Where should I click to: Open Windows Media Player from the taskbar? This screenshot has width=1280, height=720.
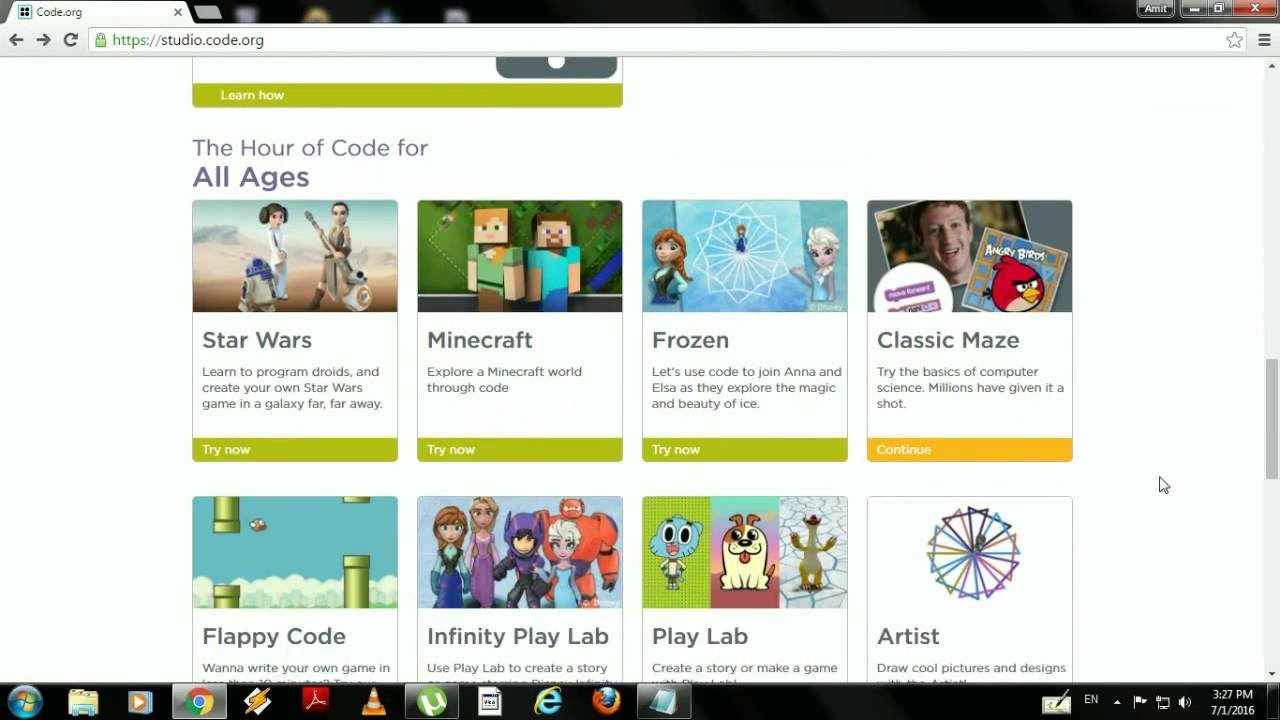pyautogui.click(x=140, y=702)
